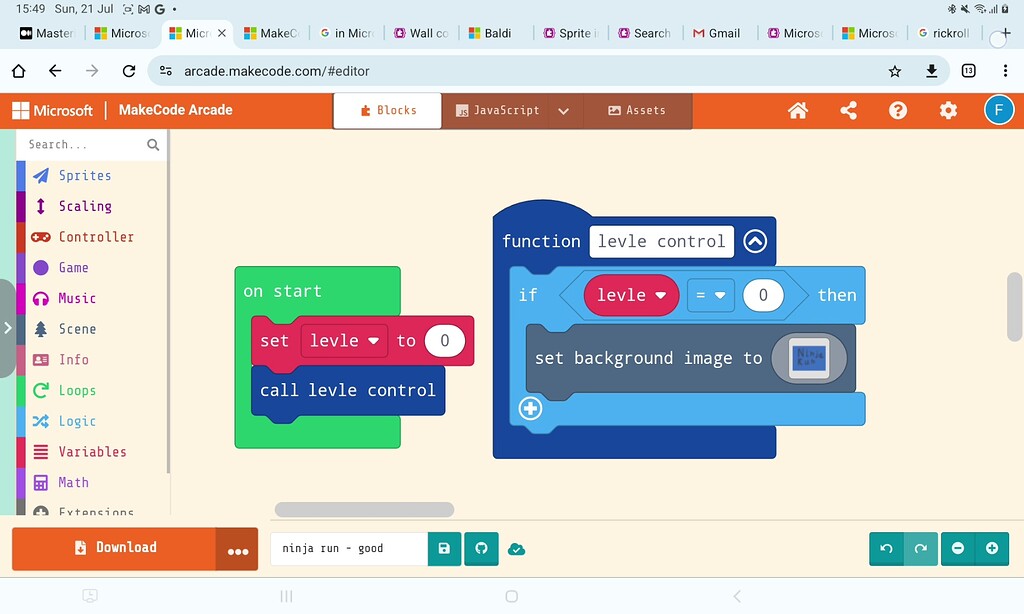Reload the browser page
The image size is (1024, 614).
click(129, 71)
